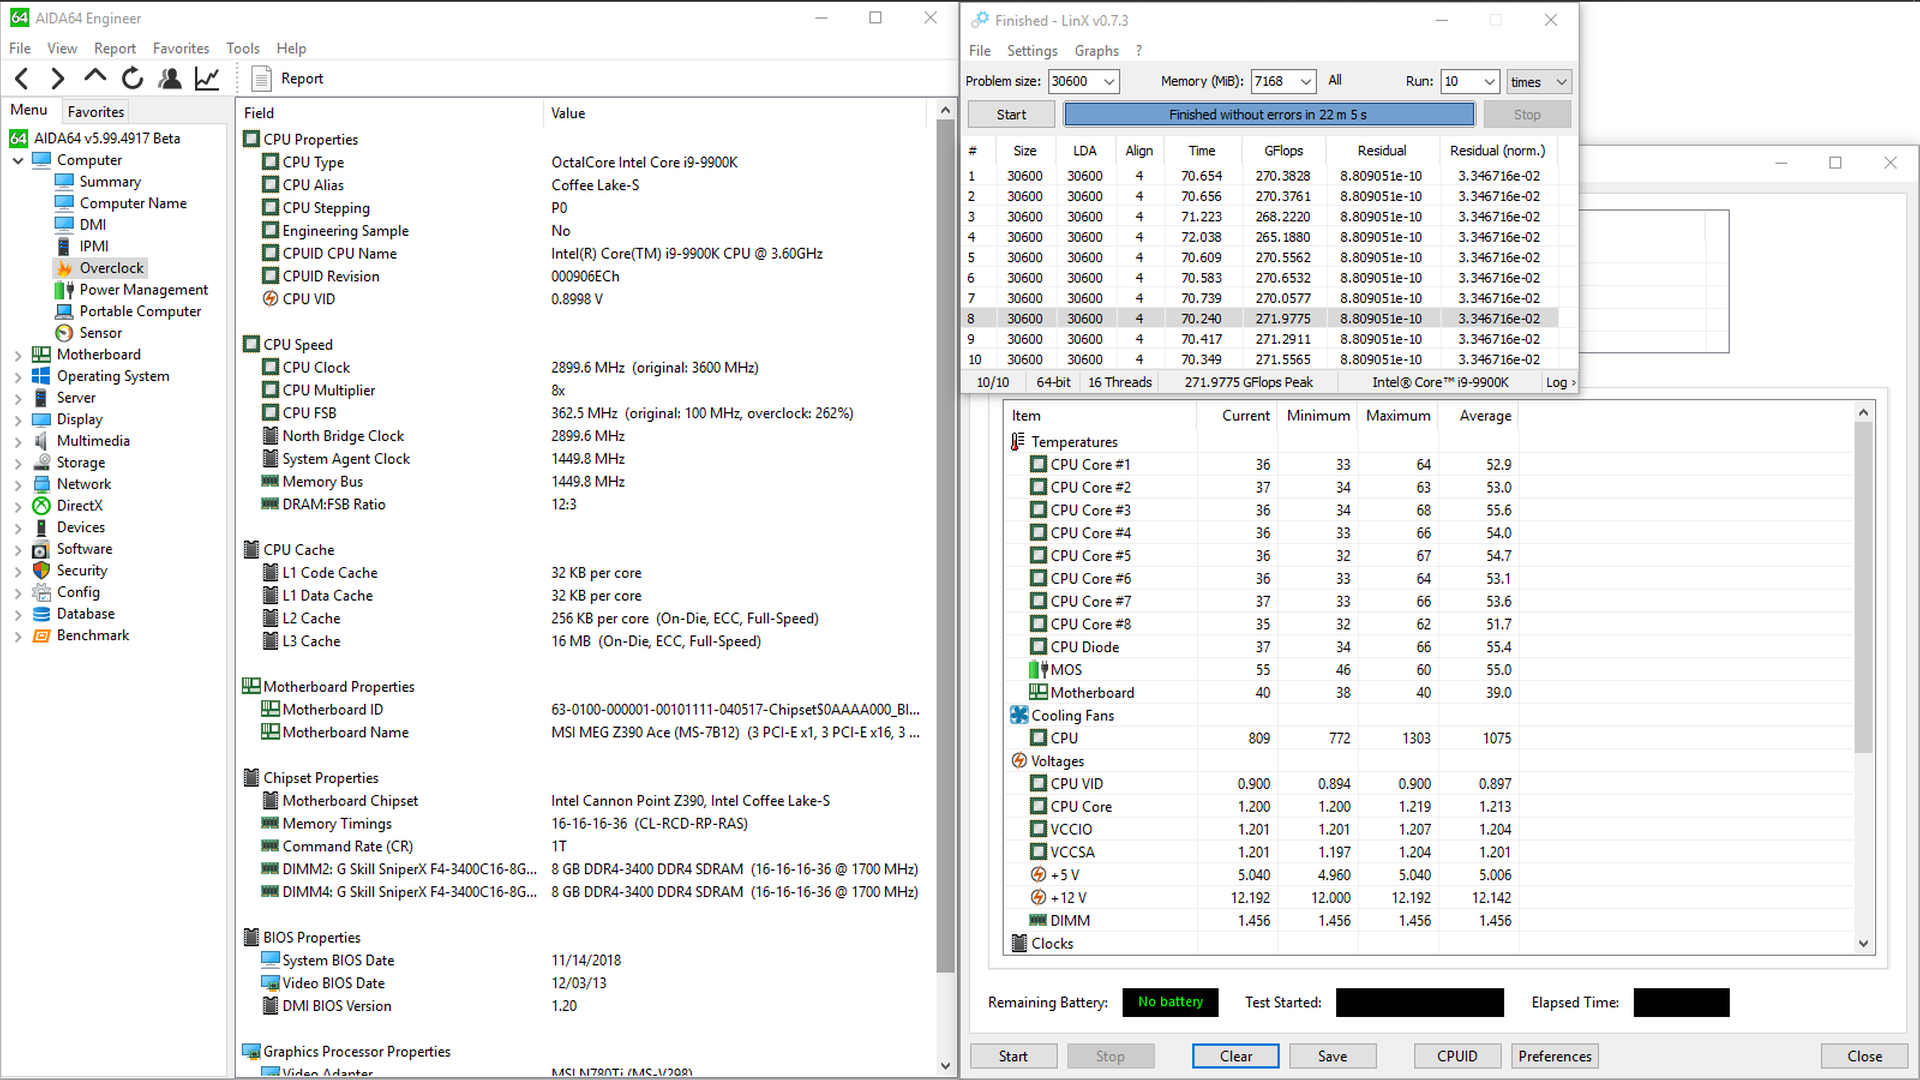
Task: Switch to the Favorites tab
Action: tap(96, 112)
